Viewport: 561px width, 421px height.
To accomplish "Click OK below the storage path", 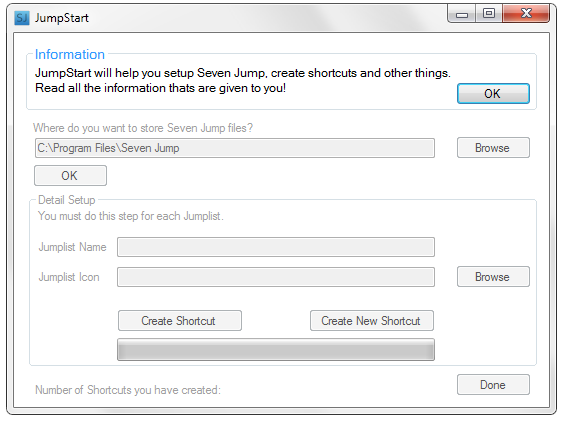I will click(x=70, y=176).
